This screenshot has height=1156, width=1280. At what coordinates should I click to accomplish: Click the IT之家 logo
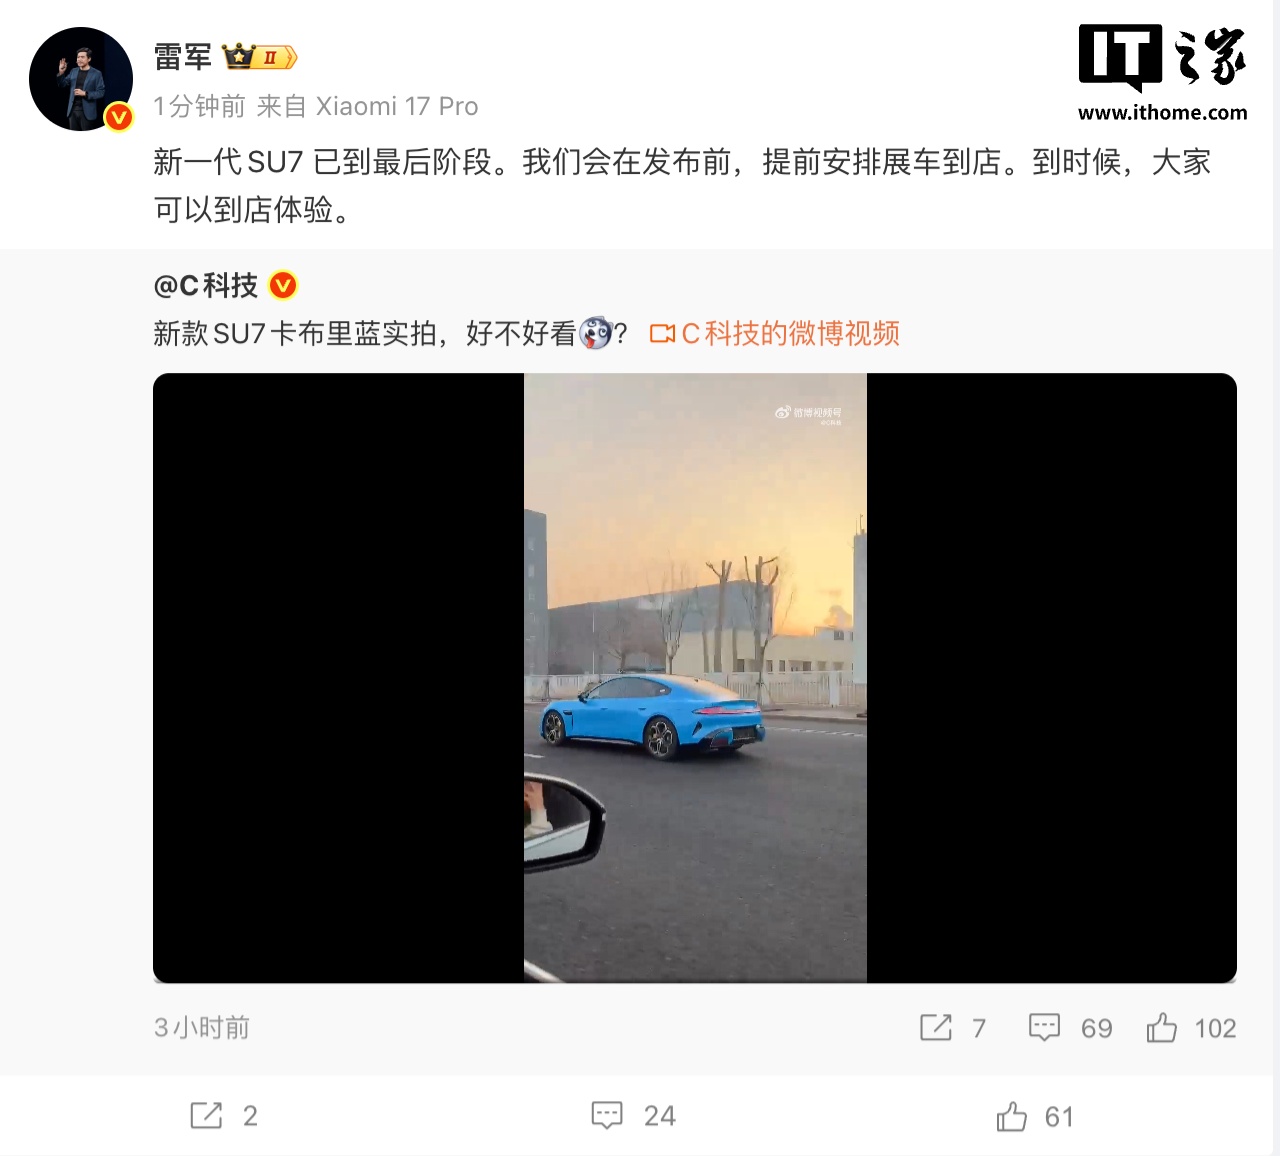point(1162,57)
